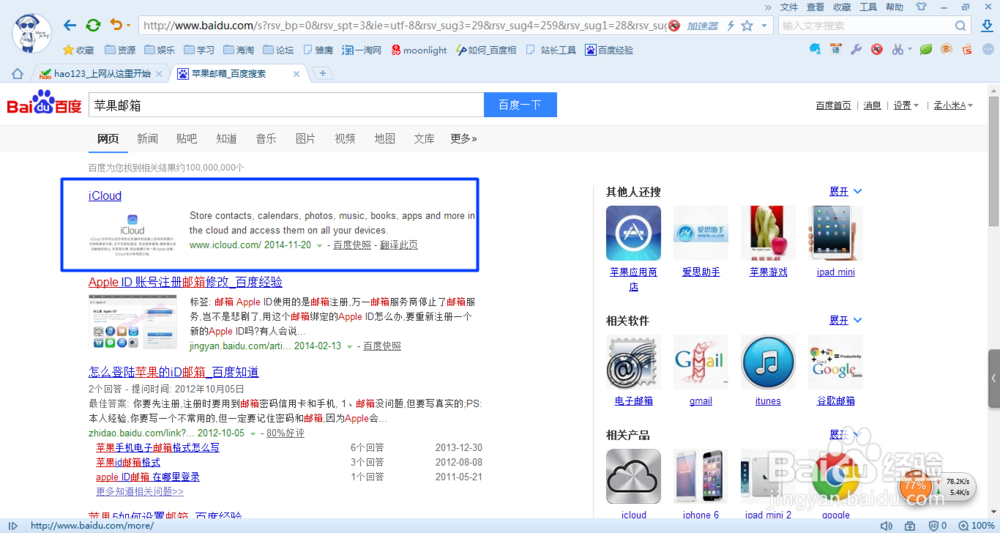This screenshot has width=1000, height=533.
Task: Open dropdown arrow beside scissors icon
Action: 909,49
